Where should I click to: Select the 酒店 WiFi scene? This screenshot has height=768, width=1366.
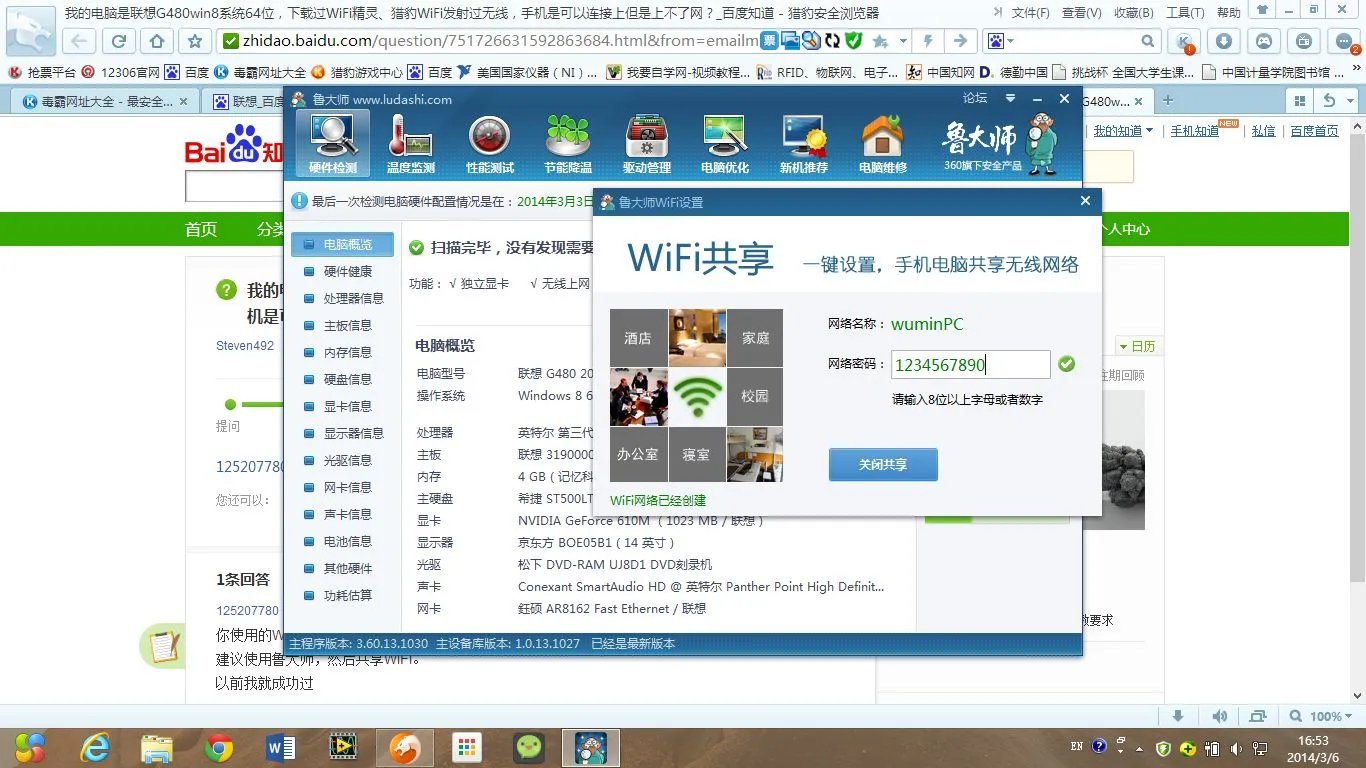pyautogui.click(x=638, y=338)
